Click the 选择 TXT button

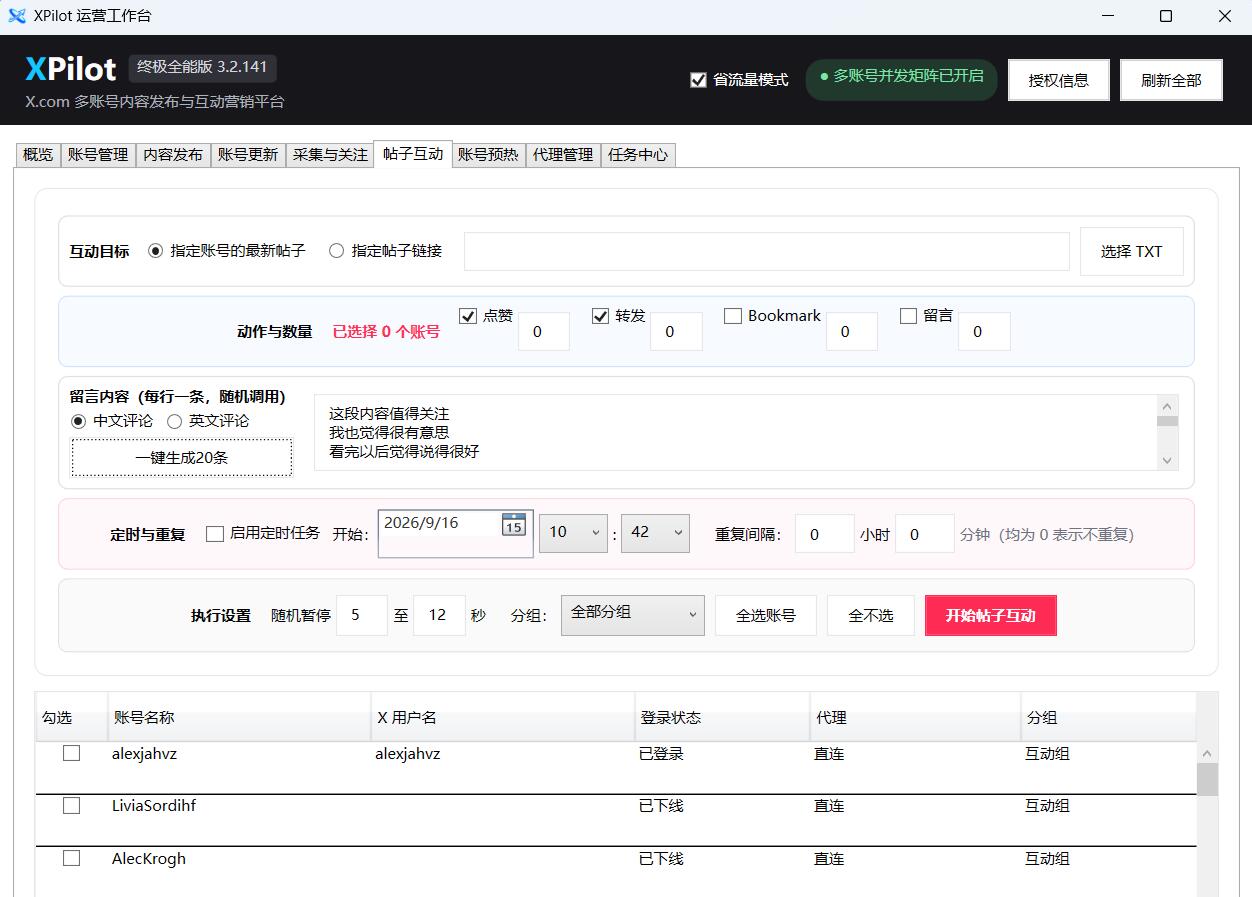coord(1131,251)
